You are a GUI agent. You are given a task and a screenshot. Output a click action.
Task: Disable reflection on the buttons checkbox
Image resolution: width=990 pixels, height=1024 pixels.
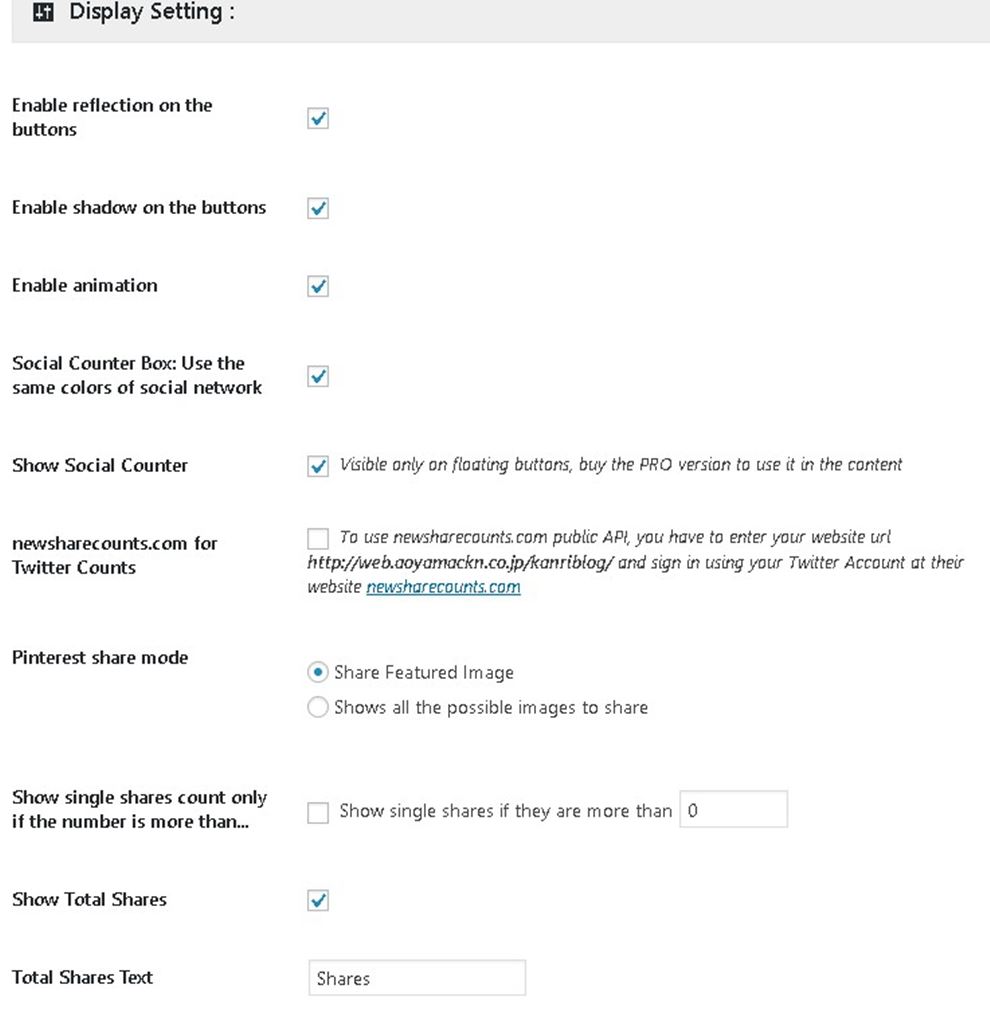click(x=318, y=119)
